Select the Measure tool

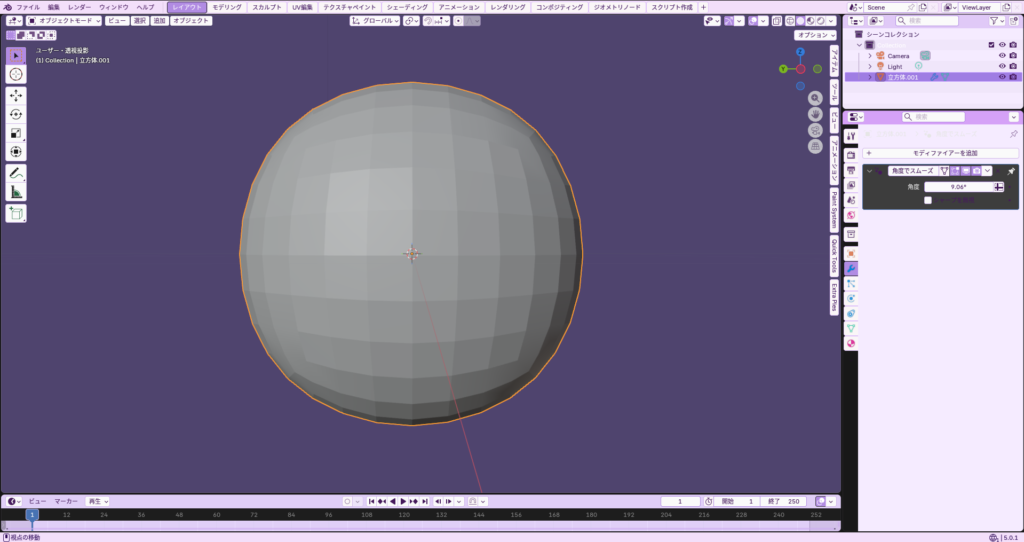click(16, 192)
